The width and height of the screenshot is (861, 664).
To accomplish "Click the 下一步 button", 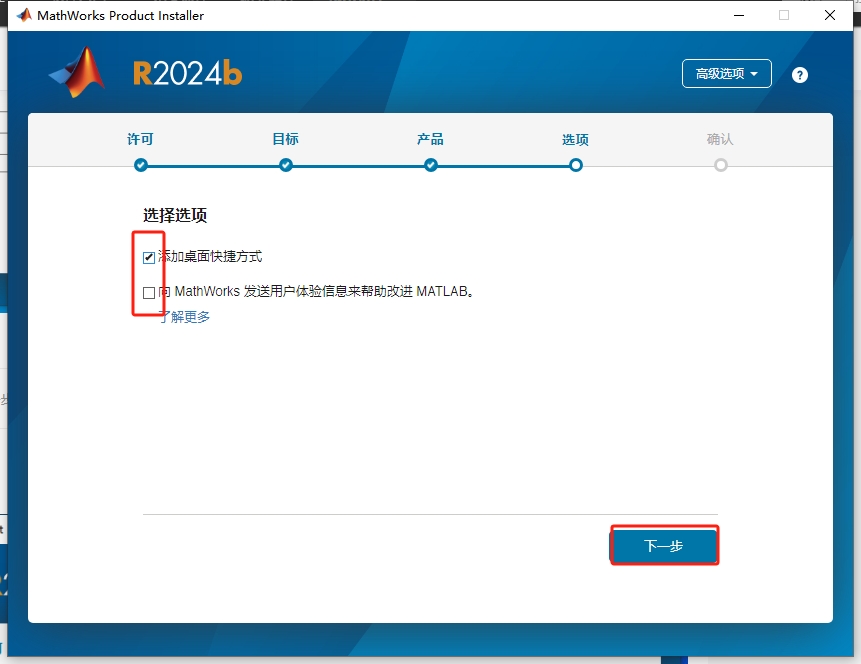I will (x=664, y=545).
